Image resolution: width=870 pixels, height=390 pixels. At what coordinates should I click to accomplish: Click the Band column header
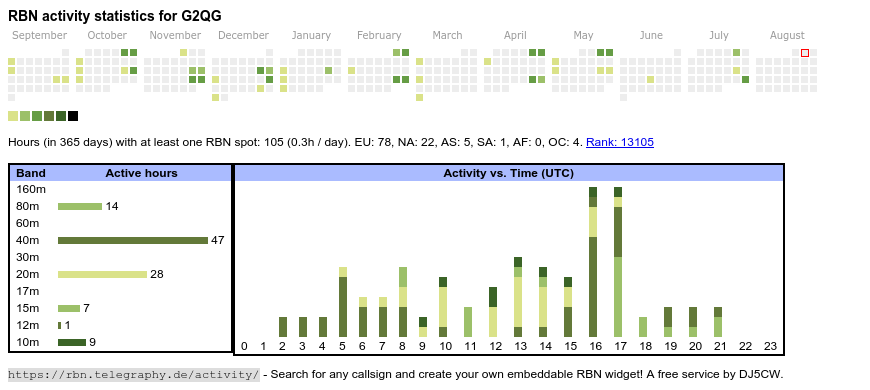pos(31,173)
